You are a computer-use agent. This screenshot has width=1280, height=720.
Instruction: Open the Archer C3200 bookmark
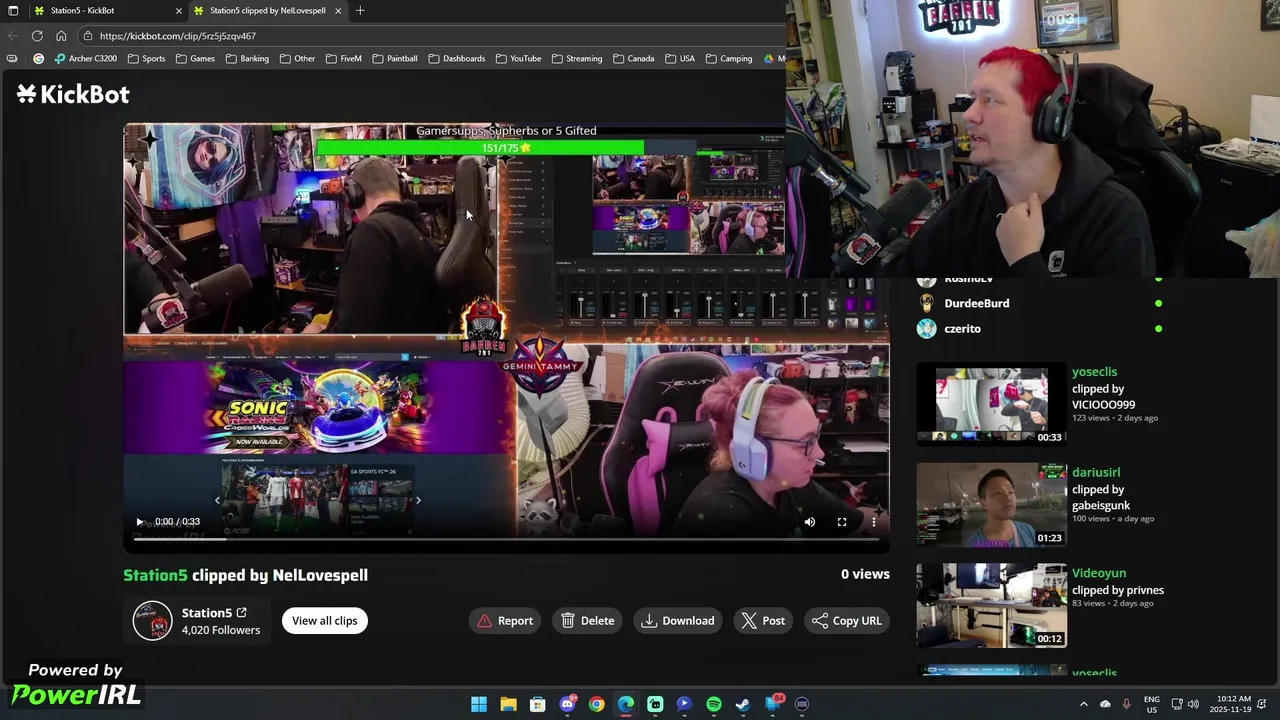click(85, 59)
